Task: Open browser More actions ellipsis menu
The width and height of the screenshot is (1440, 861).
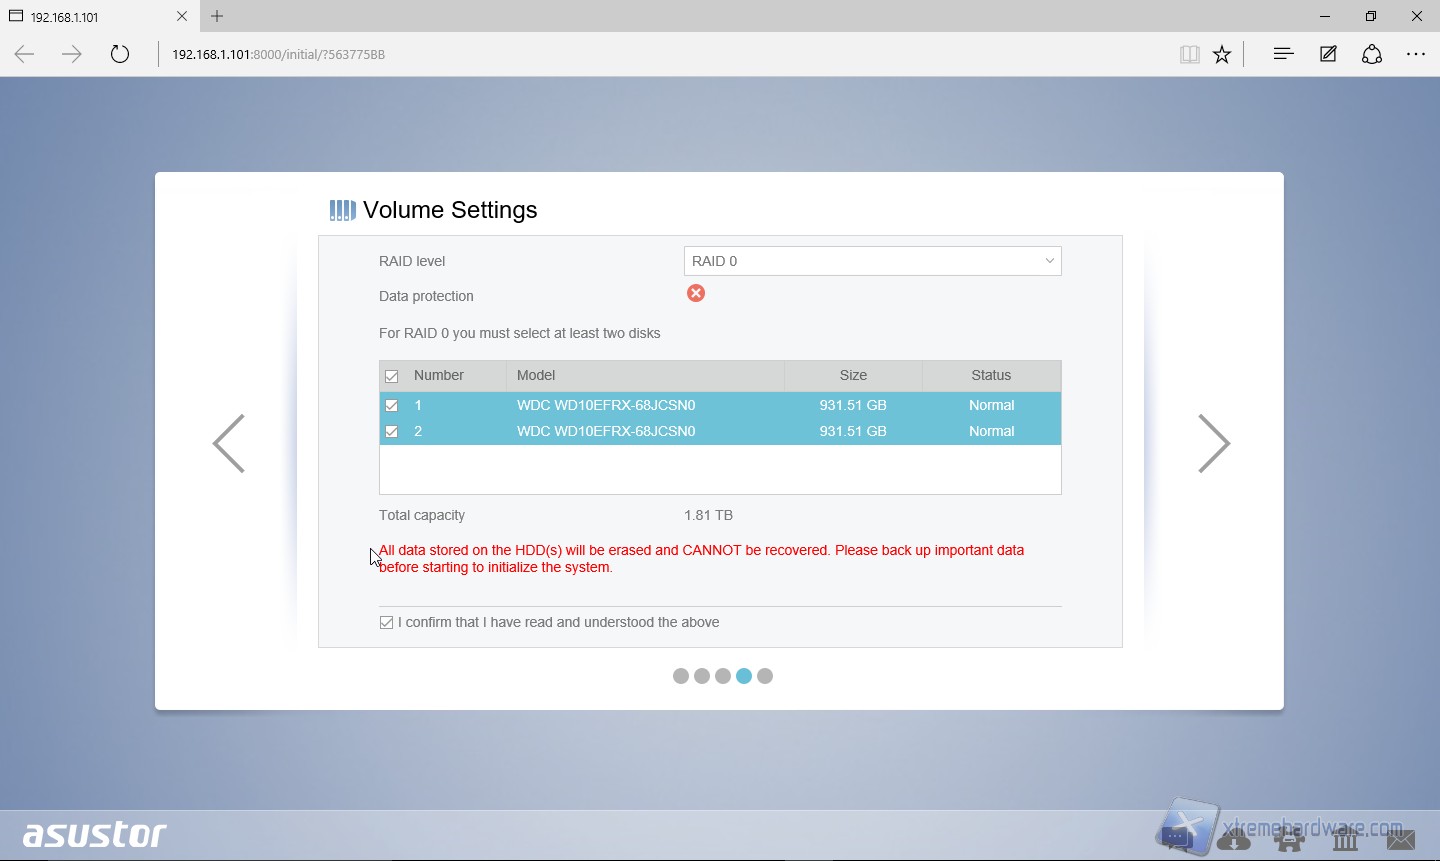Action: [x=1416, y=54]
